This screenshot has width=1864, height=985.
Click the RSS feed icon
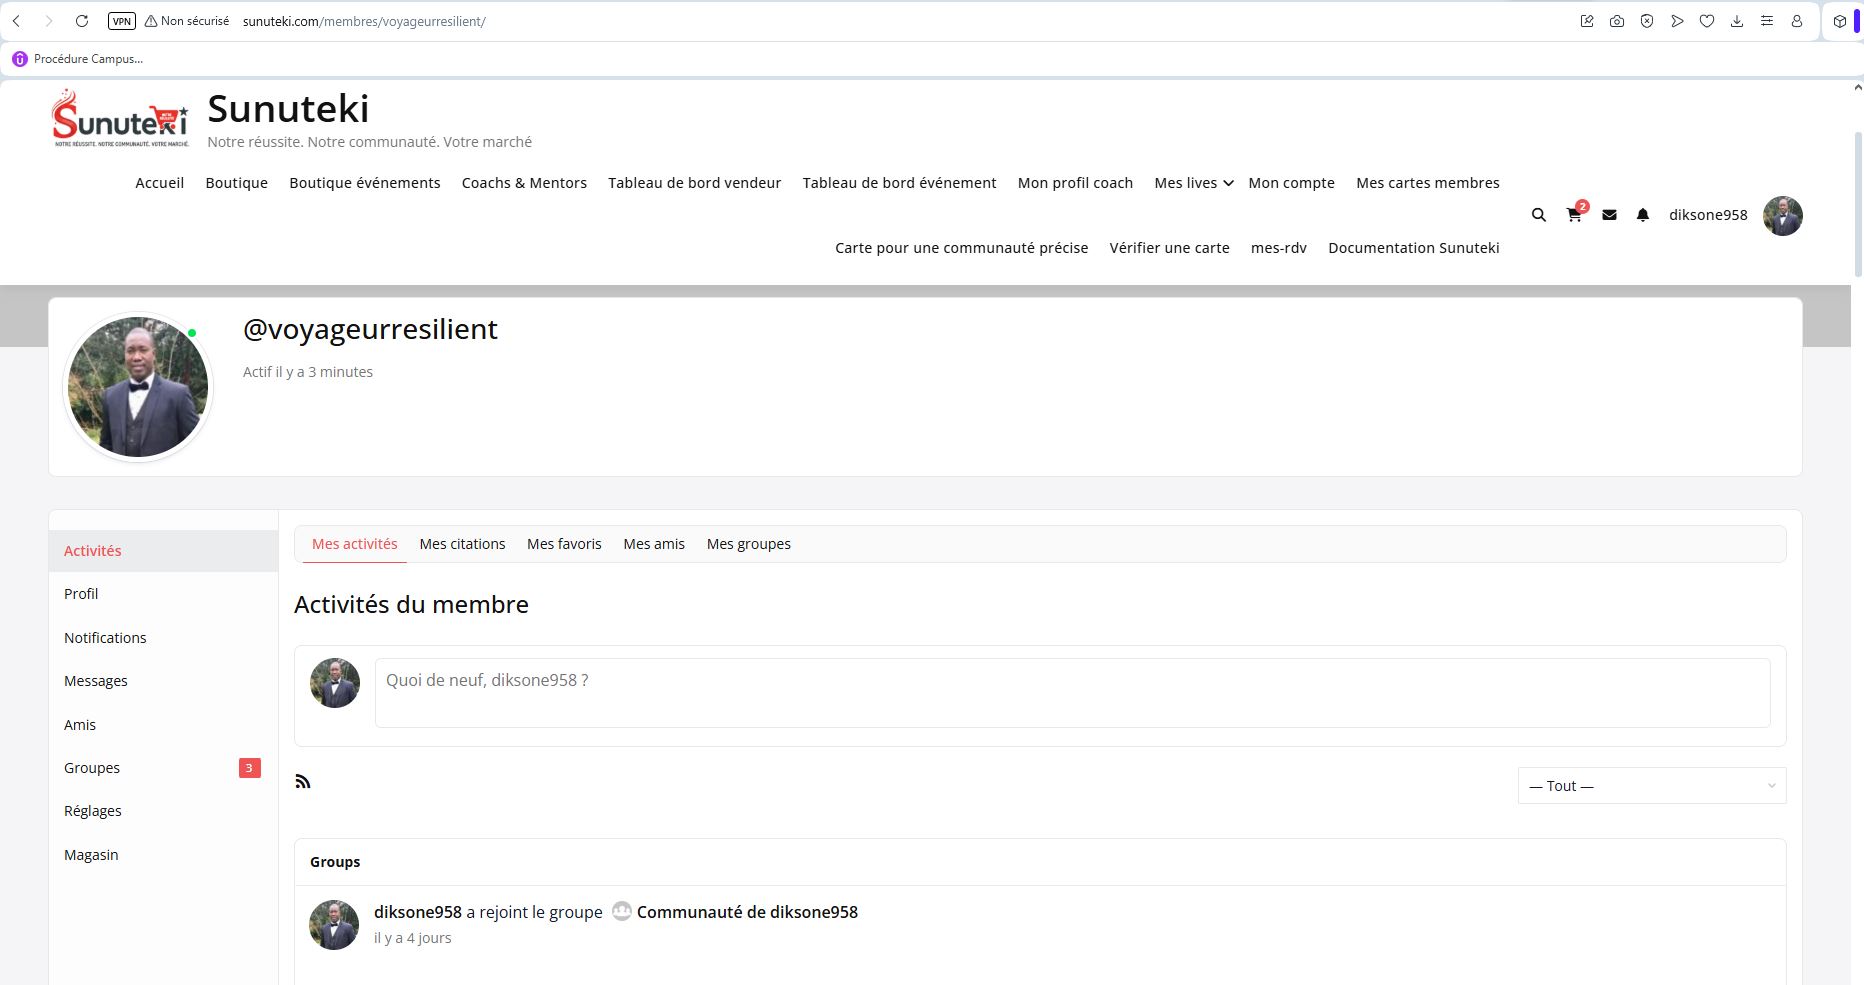[303, 781]
